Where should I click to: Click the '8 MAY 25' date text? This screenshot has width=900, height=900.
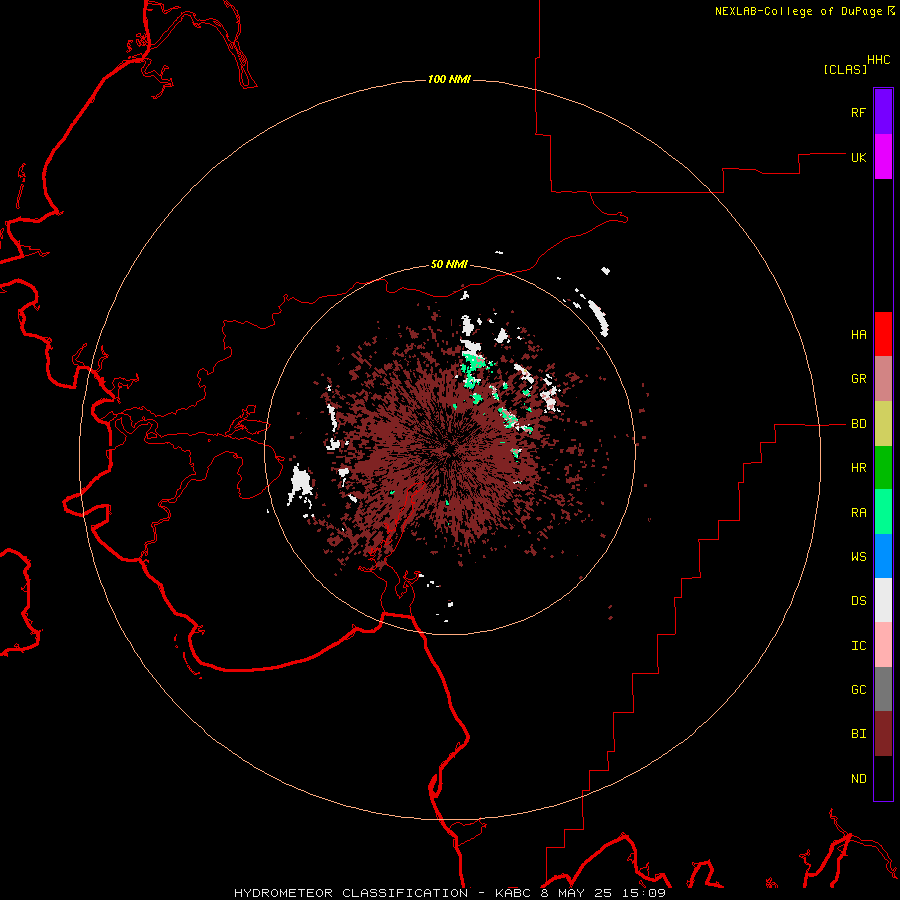tap(576, 893)
